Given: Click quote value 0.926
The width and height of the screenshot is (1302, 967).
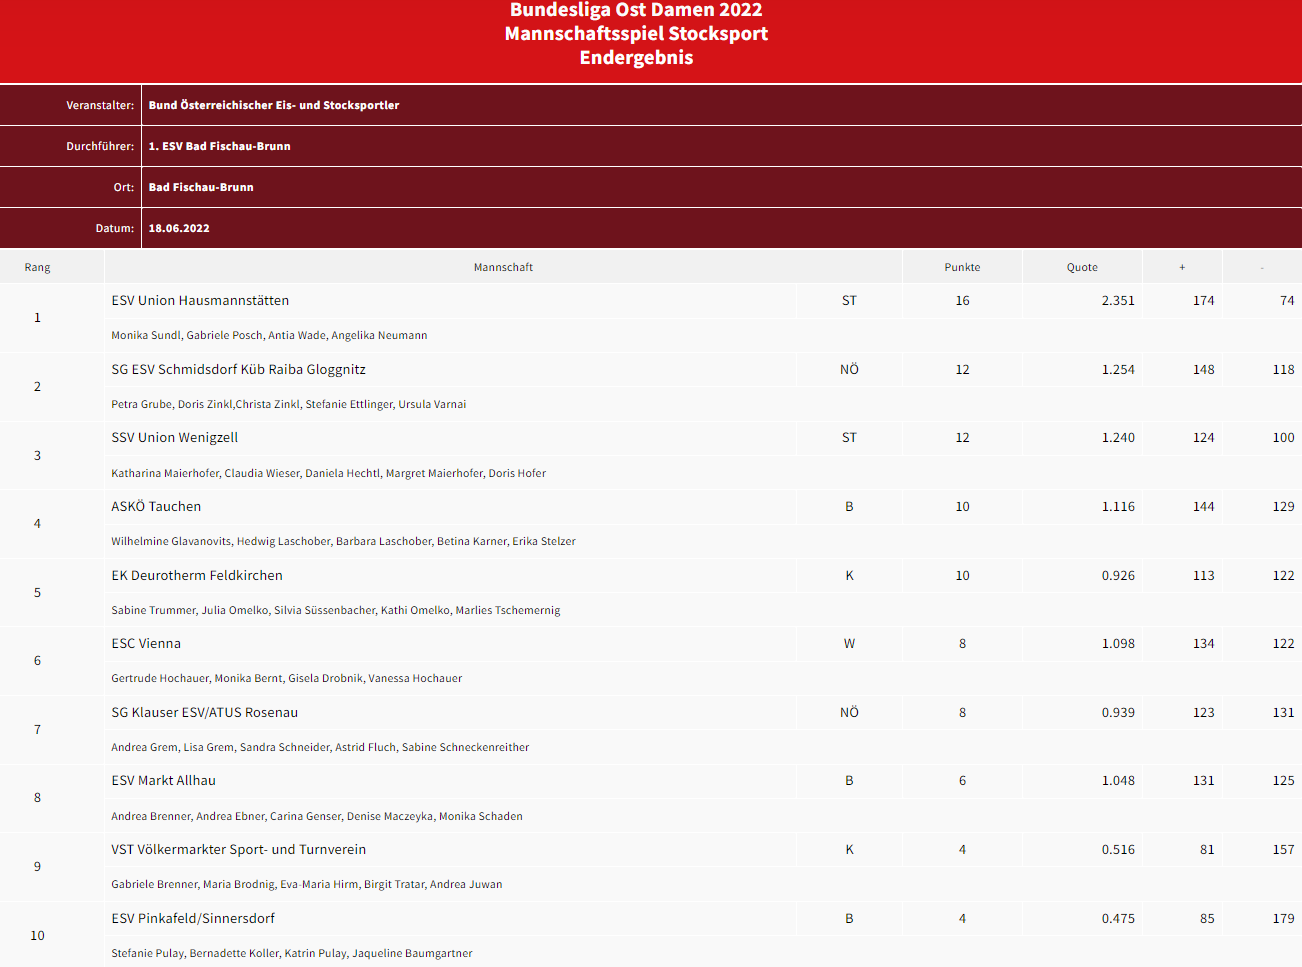Looking at the screenshot, I should tap(1118, 575).
